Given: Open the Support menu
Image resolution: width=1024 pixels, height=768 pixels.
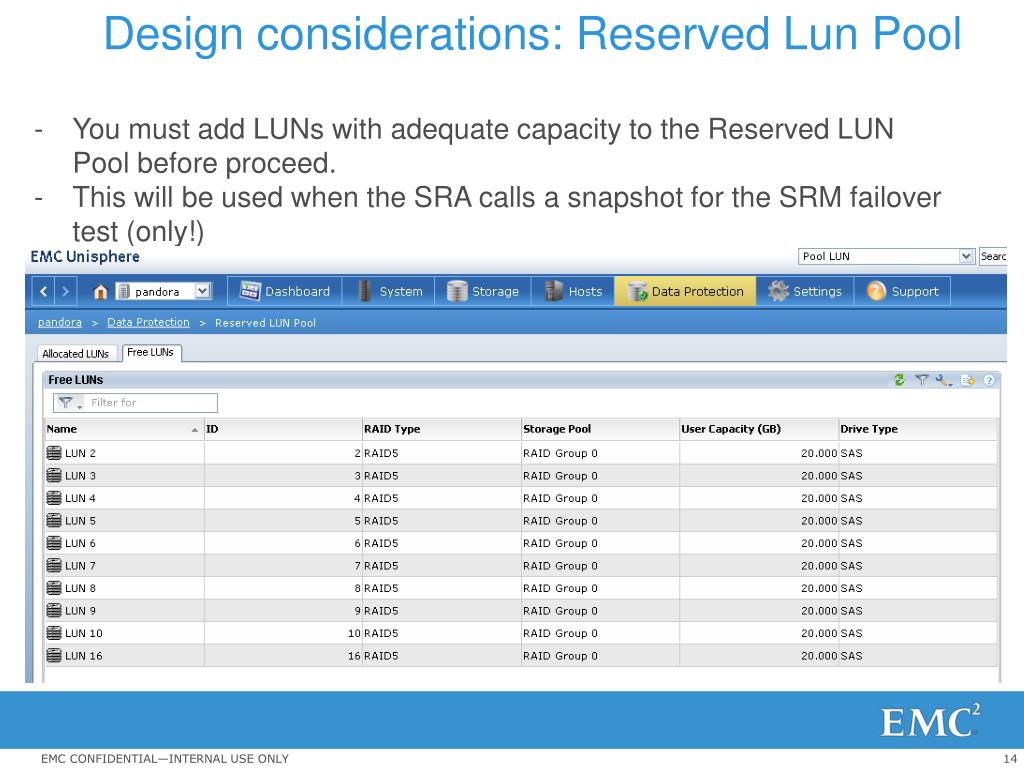Looking at the screenshot, I should [x=903, y=291].
